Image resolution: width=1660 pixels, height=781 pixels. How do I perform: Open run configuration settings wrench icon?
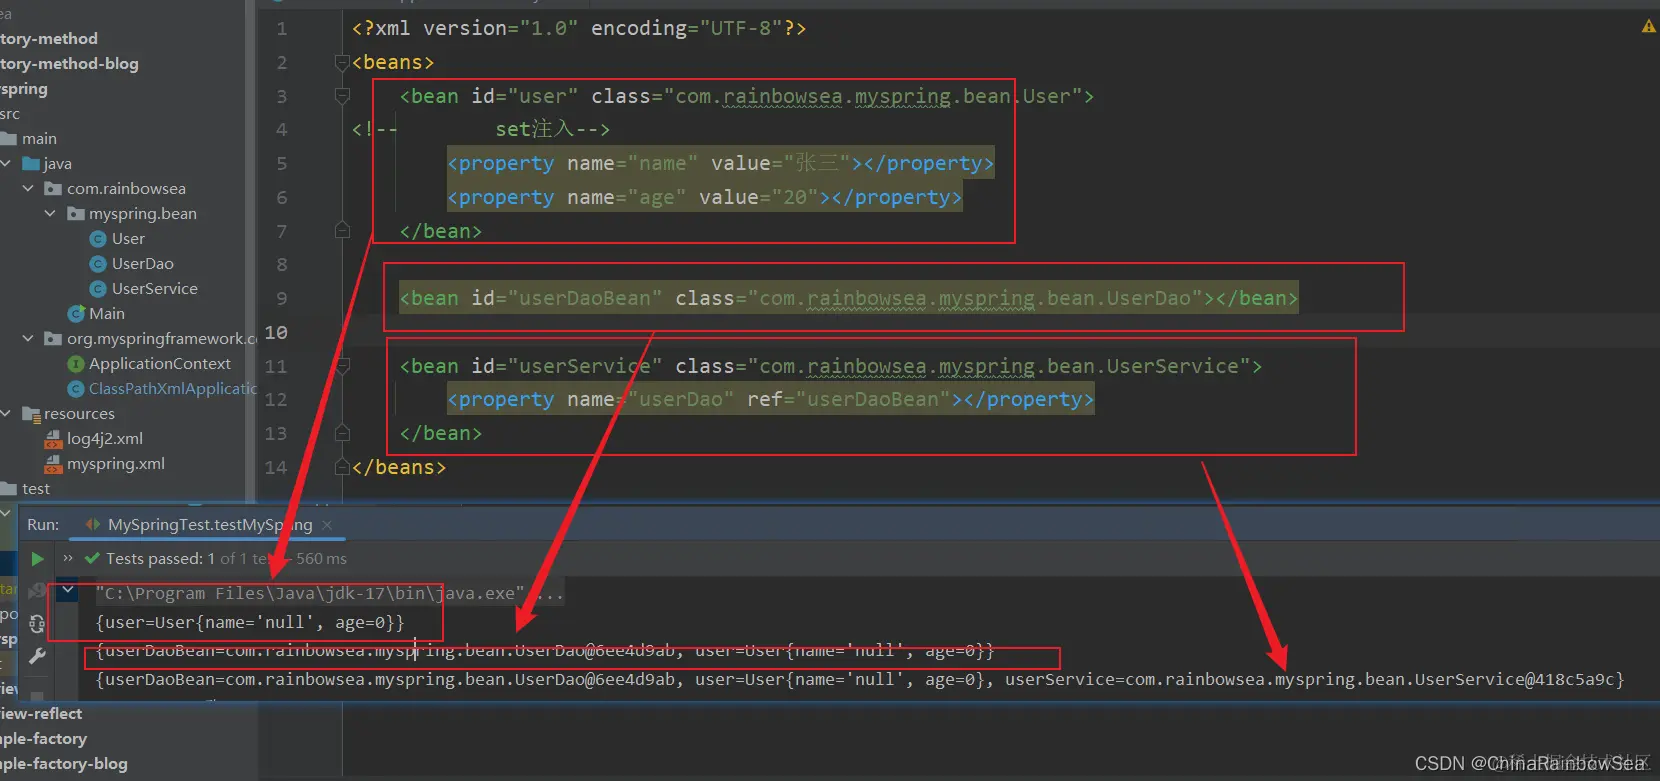coord(37,657)
